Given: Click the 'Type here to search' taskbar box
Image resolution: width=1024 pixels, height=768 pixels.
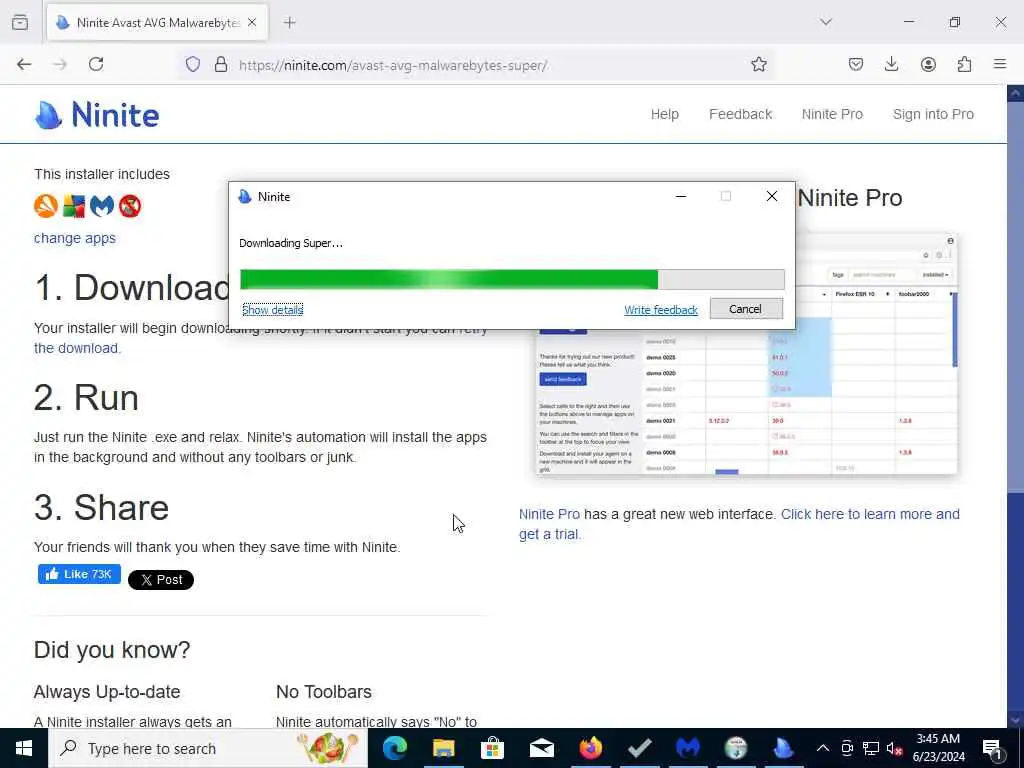Looking at the screenshot, I should point(208,748).
